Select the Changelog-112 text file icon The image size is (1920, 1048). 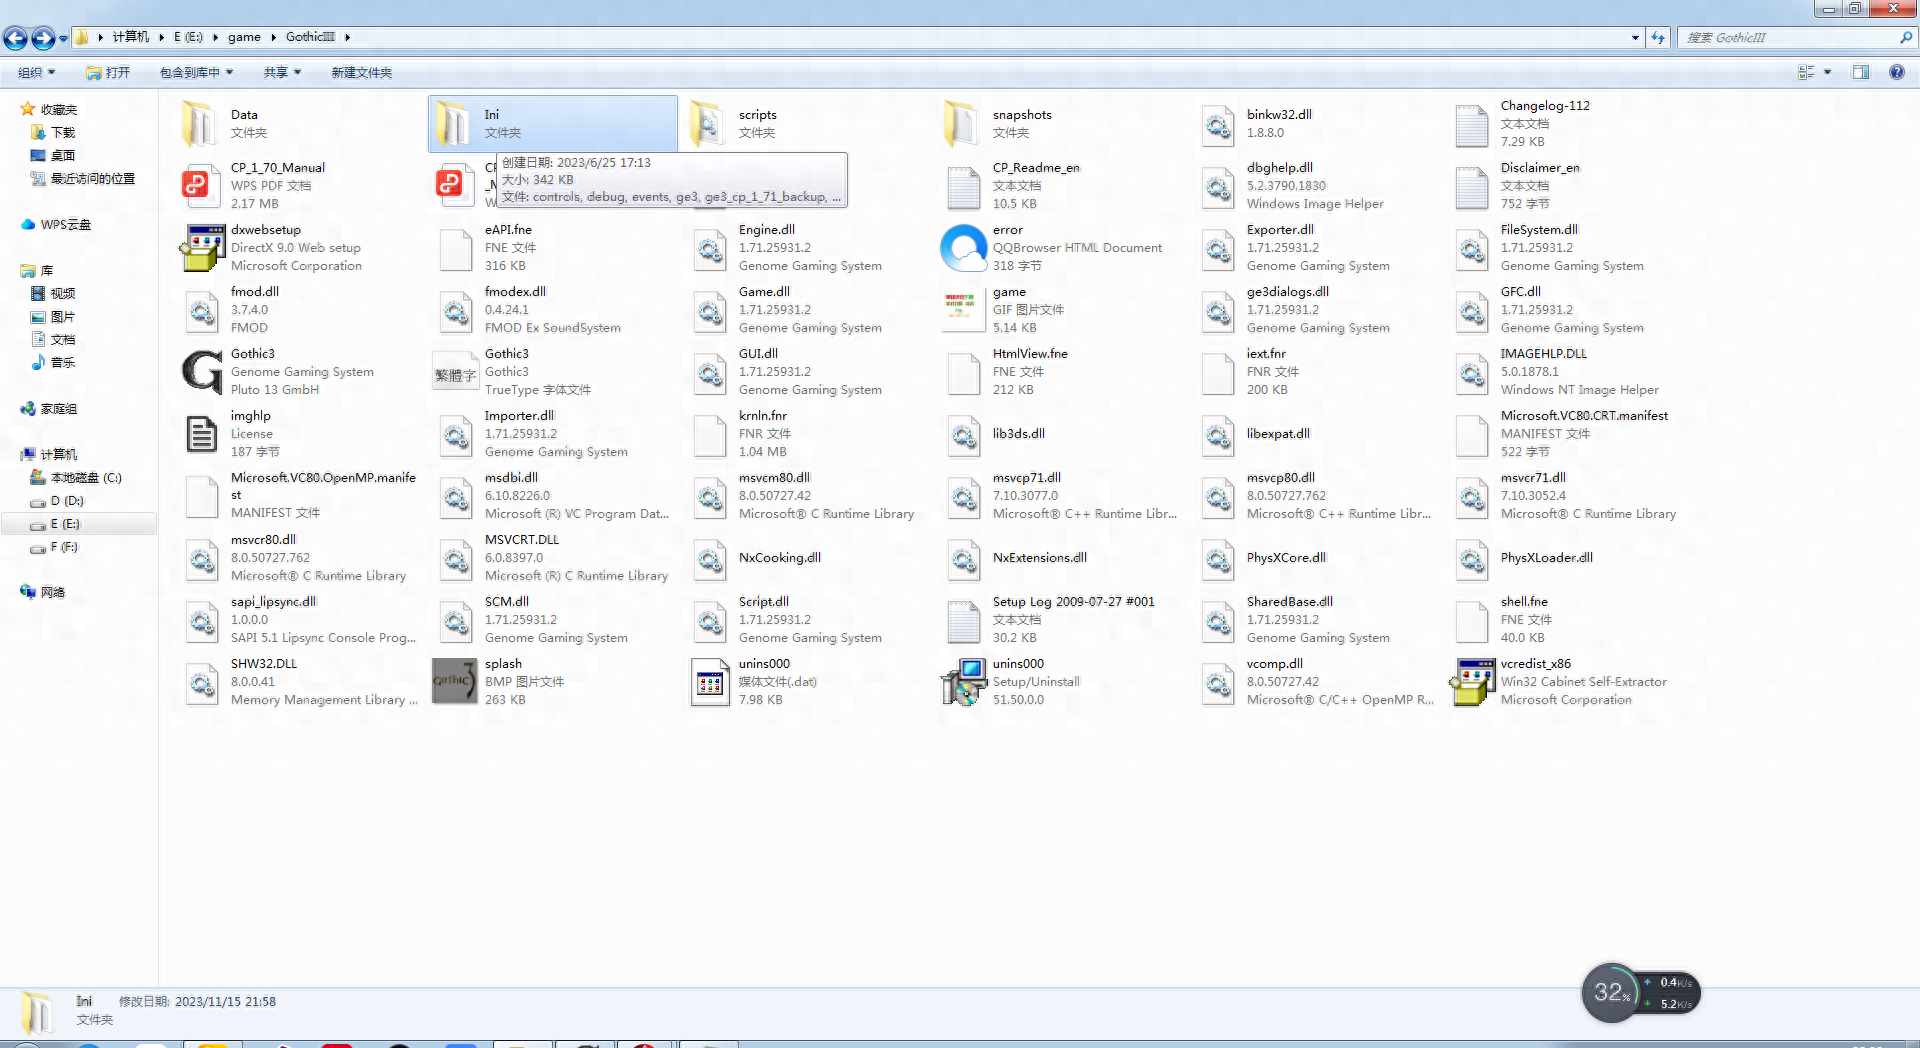tap(1471, 124)
